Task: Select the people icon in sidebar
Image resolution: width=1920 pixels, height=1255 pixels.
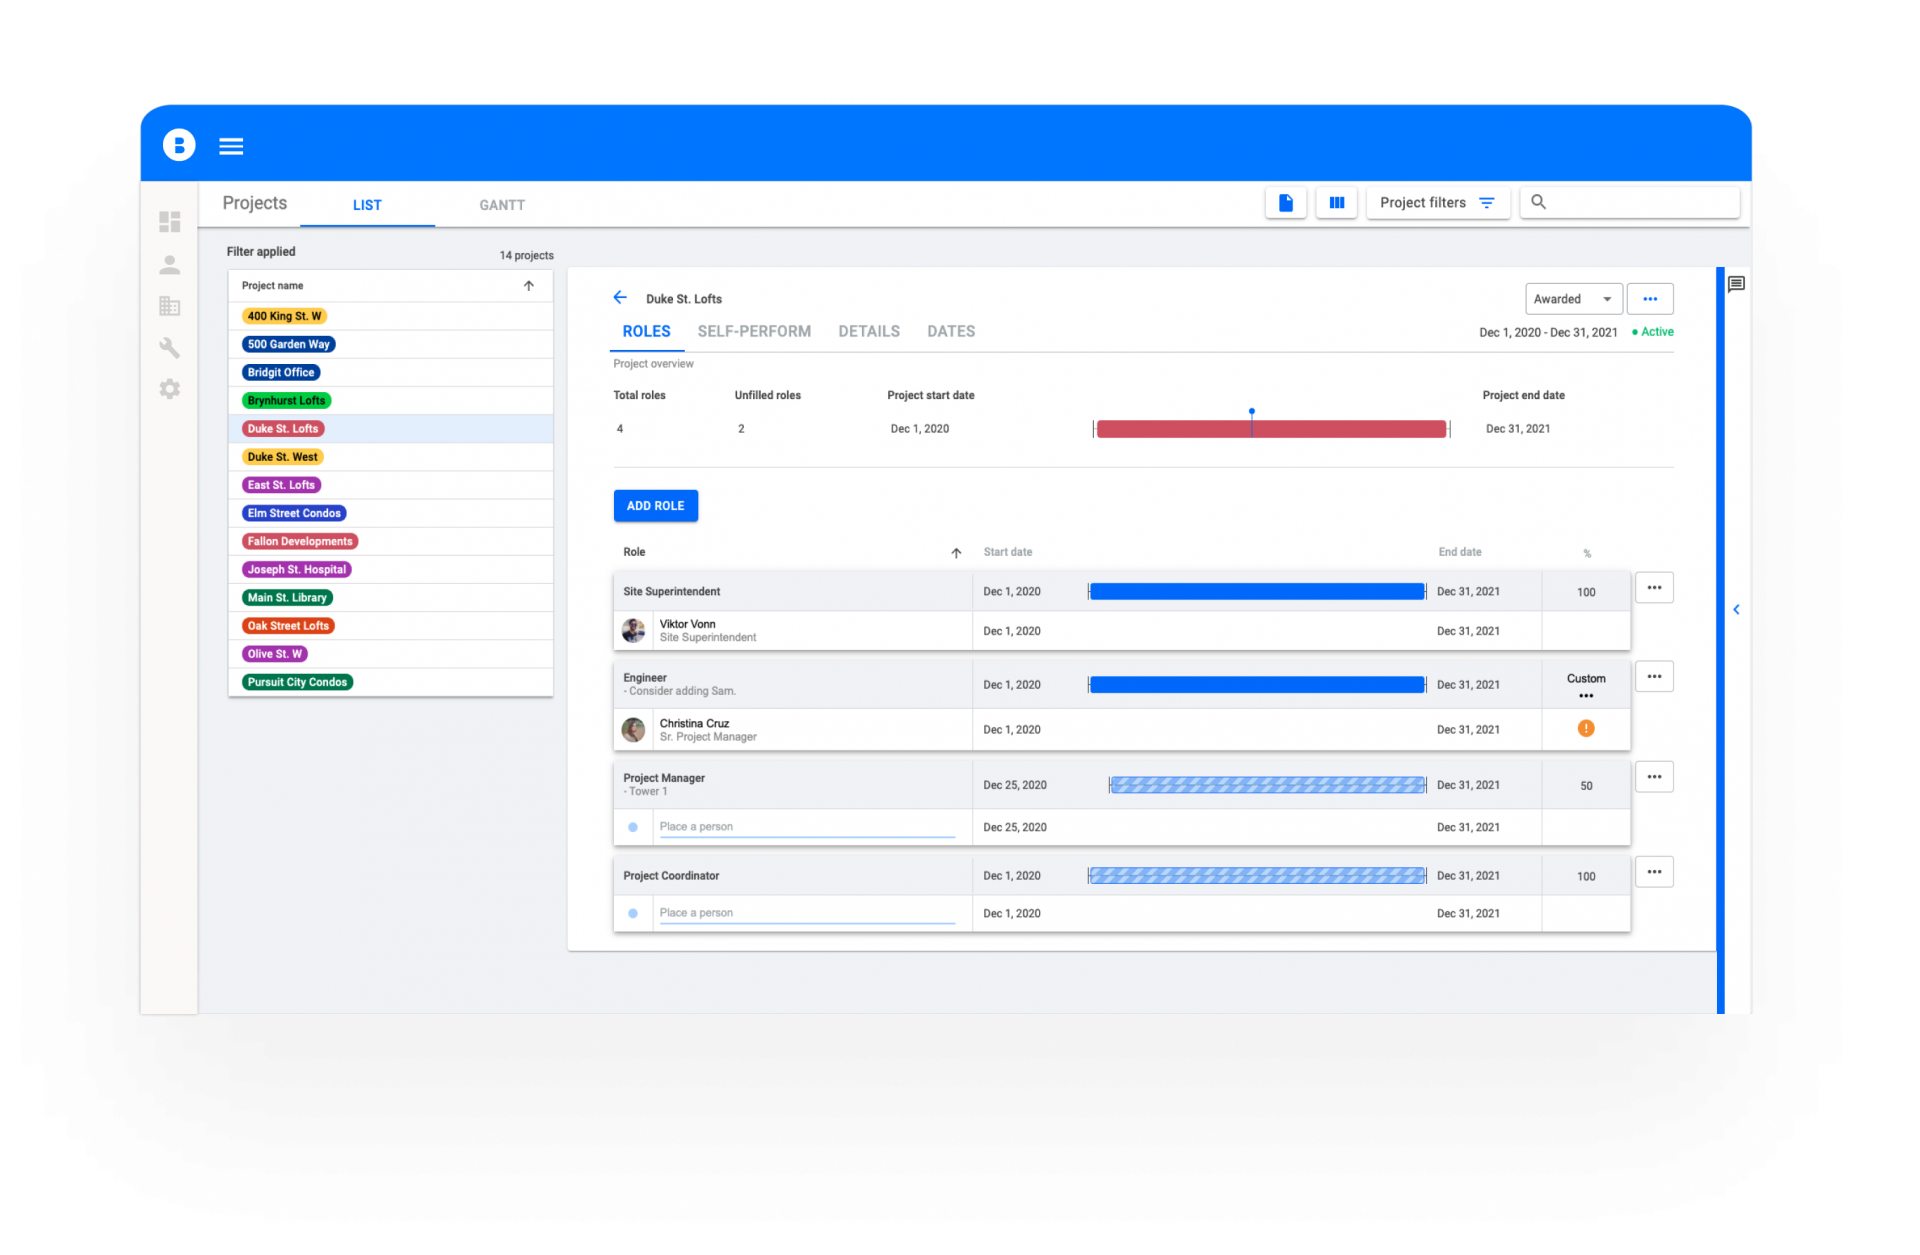Action: (x=170, y=264)
